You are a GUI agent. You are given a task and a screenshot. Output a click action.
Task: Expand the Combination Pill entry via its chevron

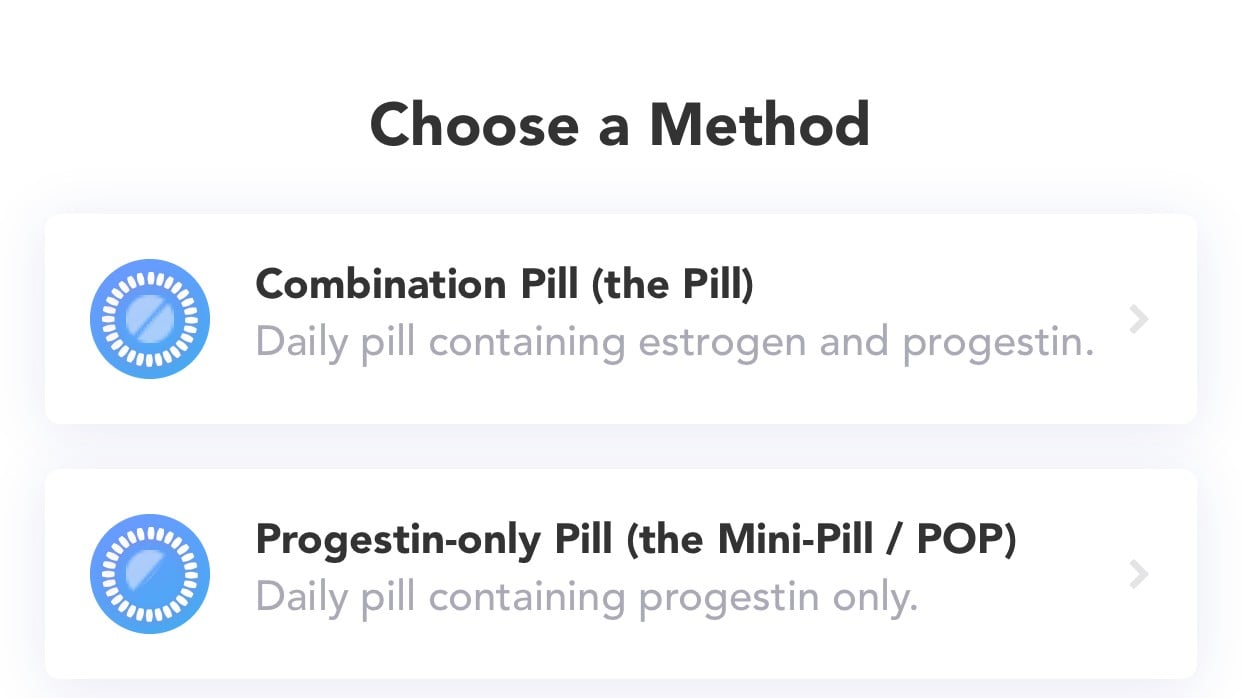1138,318
